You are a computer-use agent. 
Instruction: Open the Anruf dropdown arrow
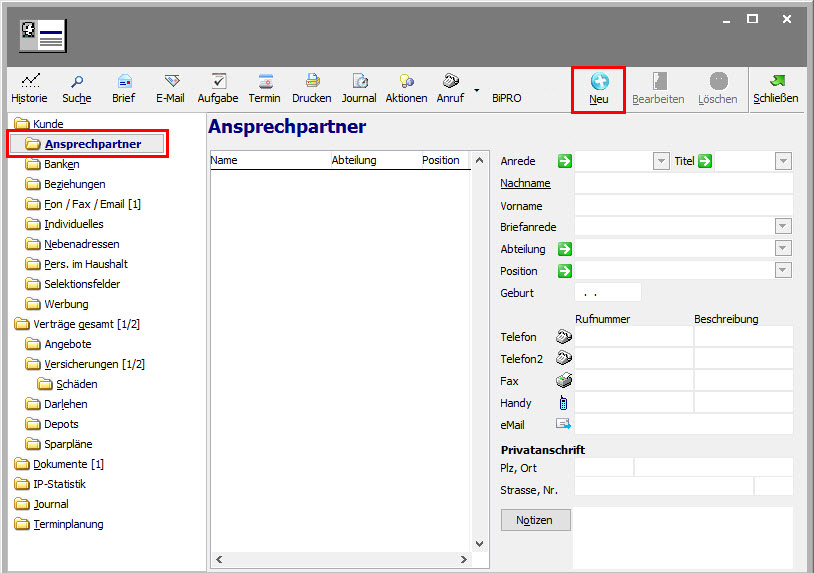[x=477, y=90]
